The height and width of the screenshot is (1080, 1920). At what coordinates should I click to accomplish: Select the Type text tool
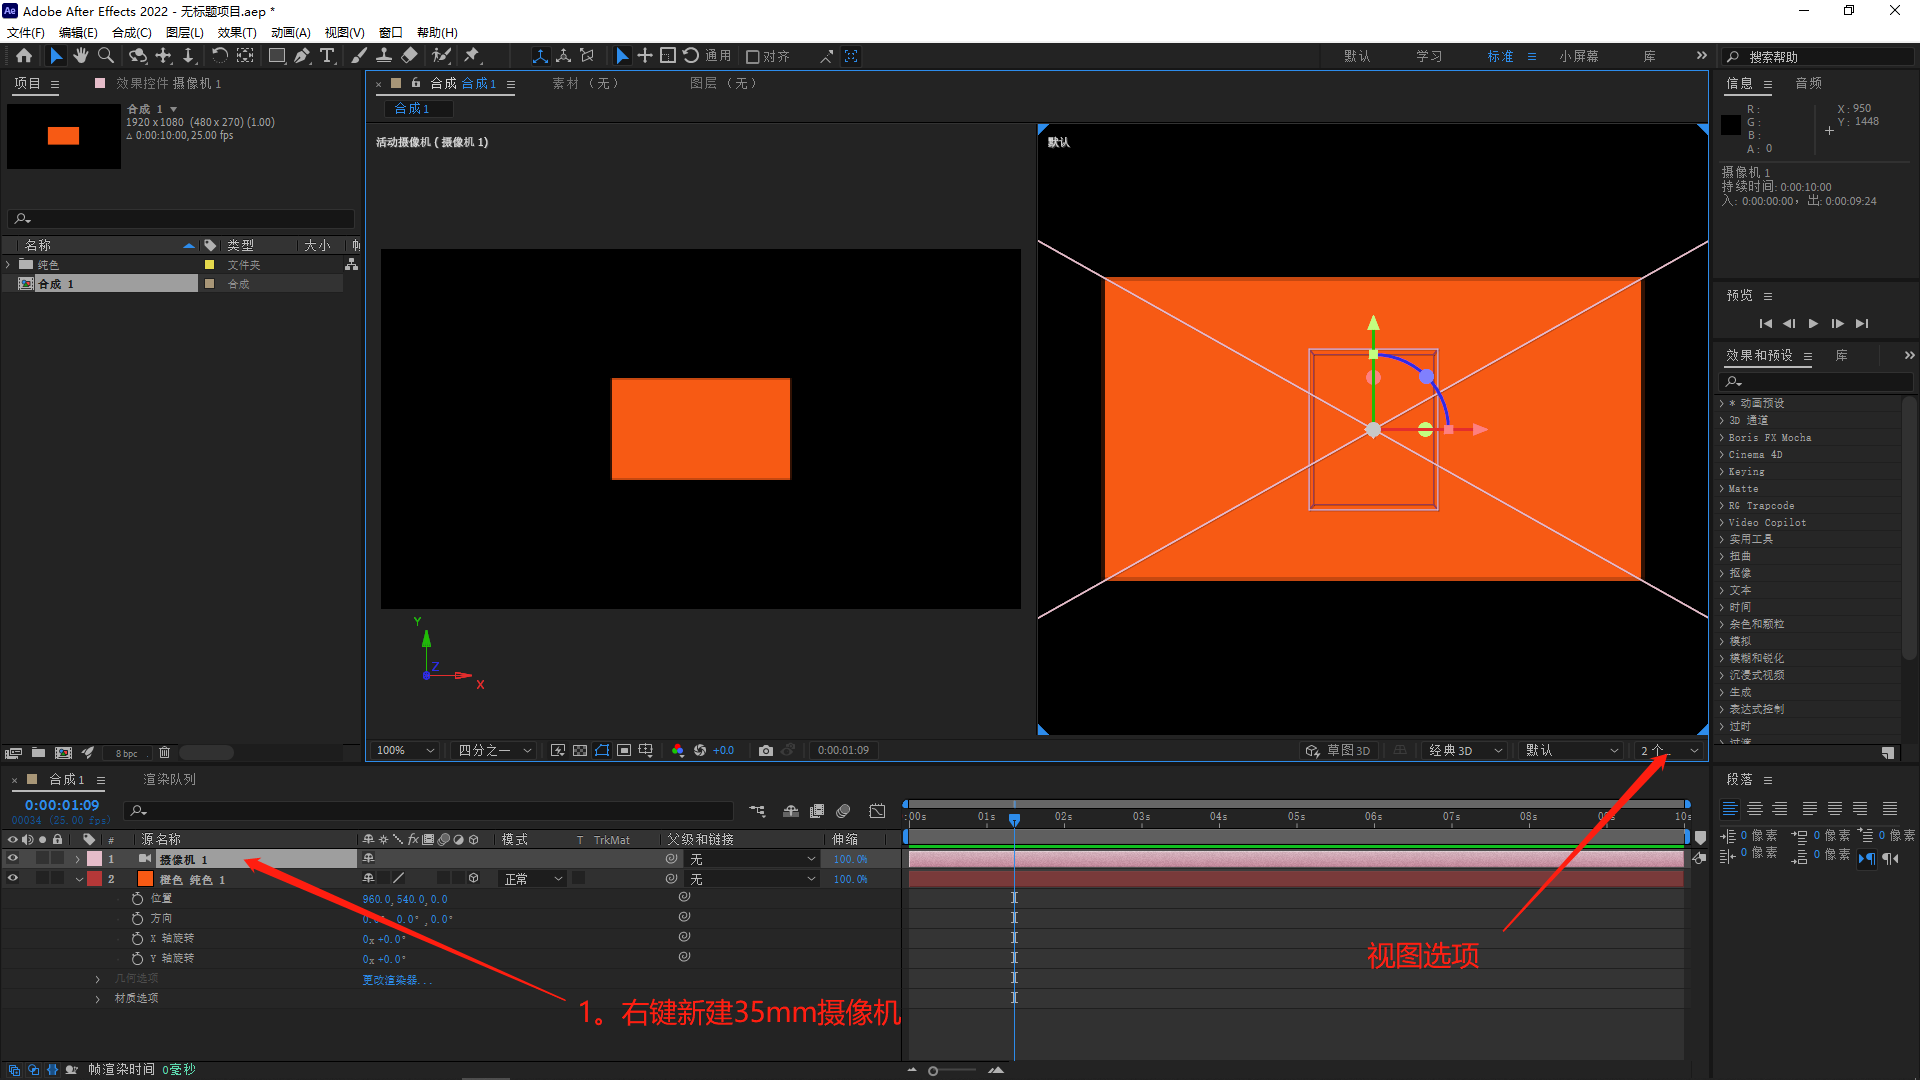coord(327,56)
